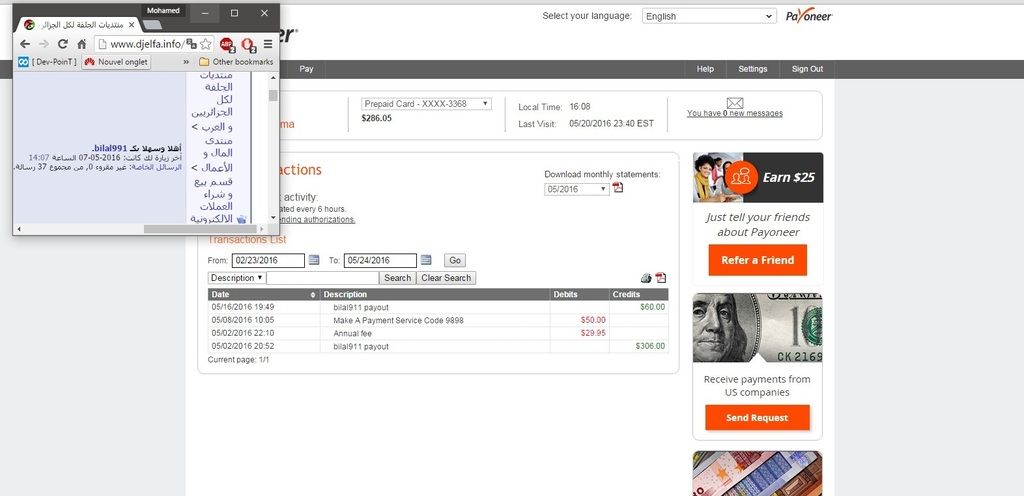Screen dimensions: 1024x496
Task: Click the Description column header
Action: [435, 295]
